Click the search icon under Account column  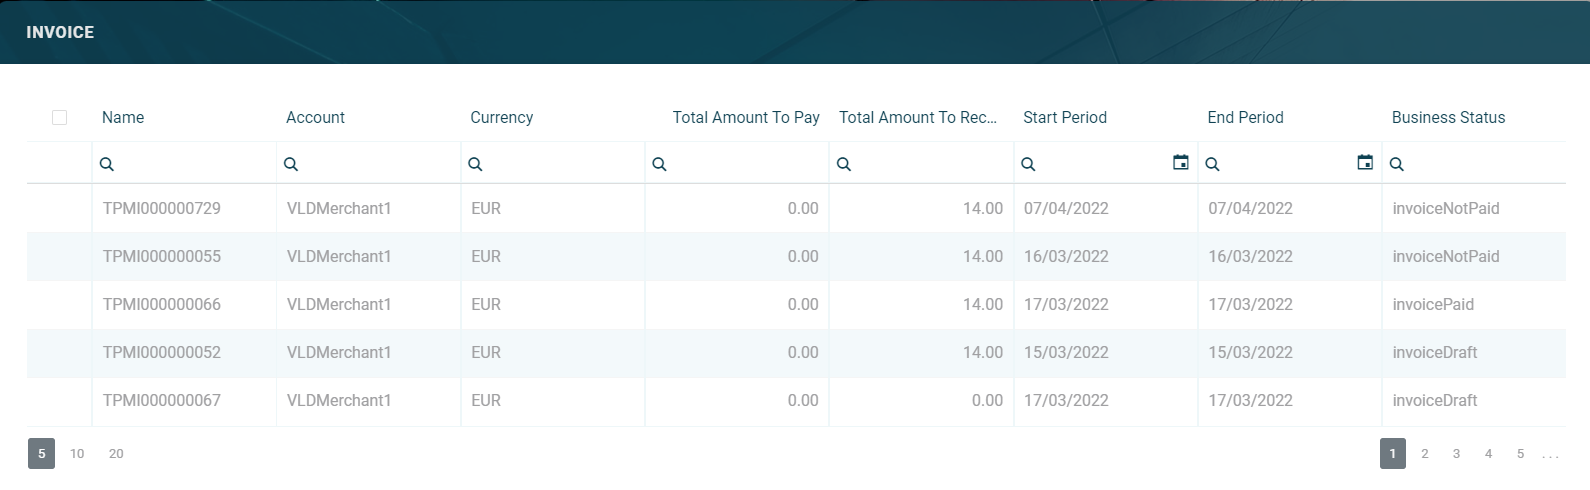pos(291,164)
